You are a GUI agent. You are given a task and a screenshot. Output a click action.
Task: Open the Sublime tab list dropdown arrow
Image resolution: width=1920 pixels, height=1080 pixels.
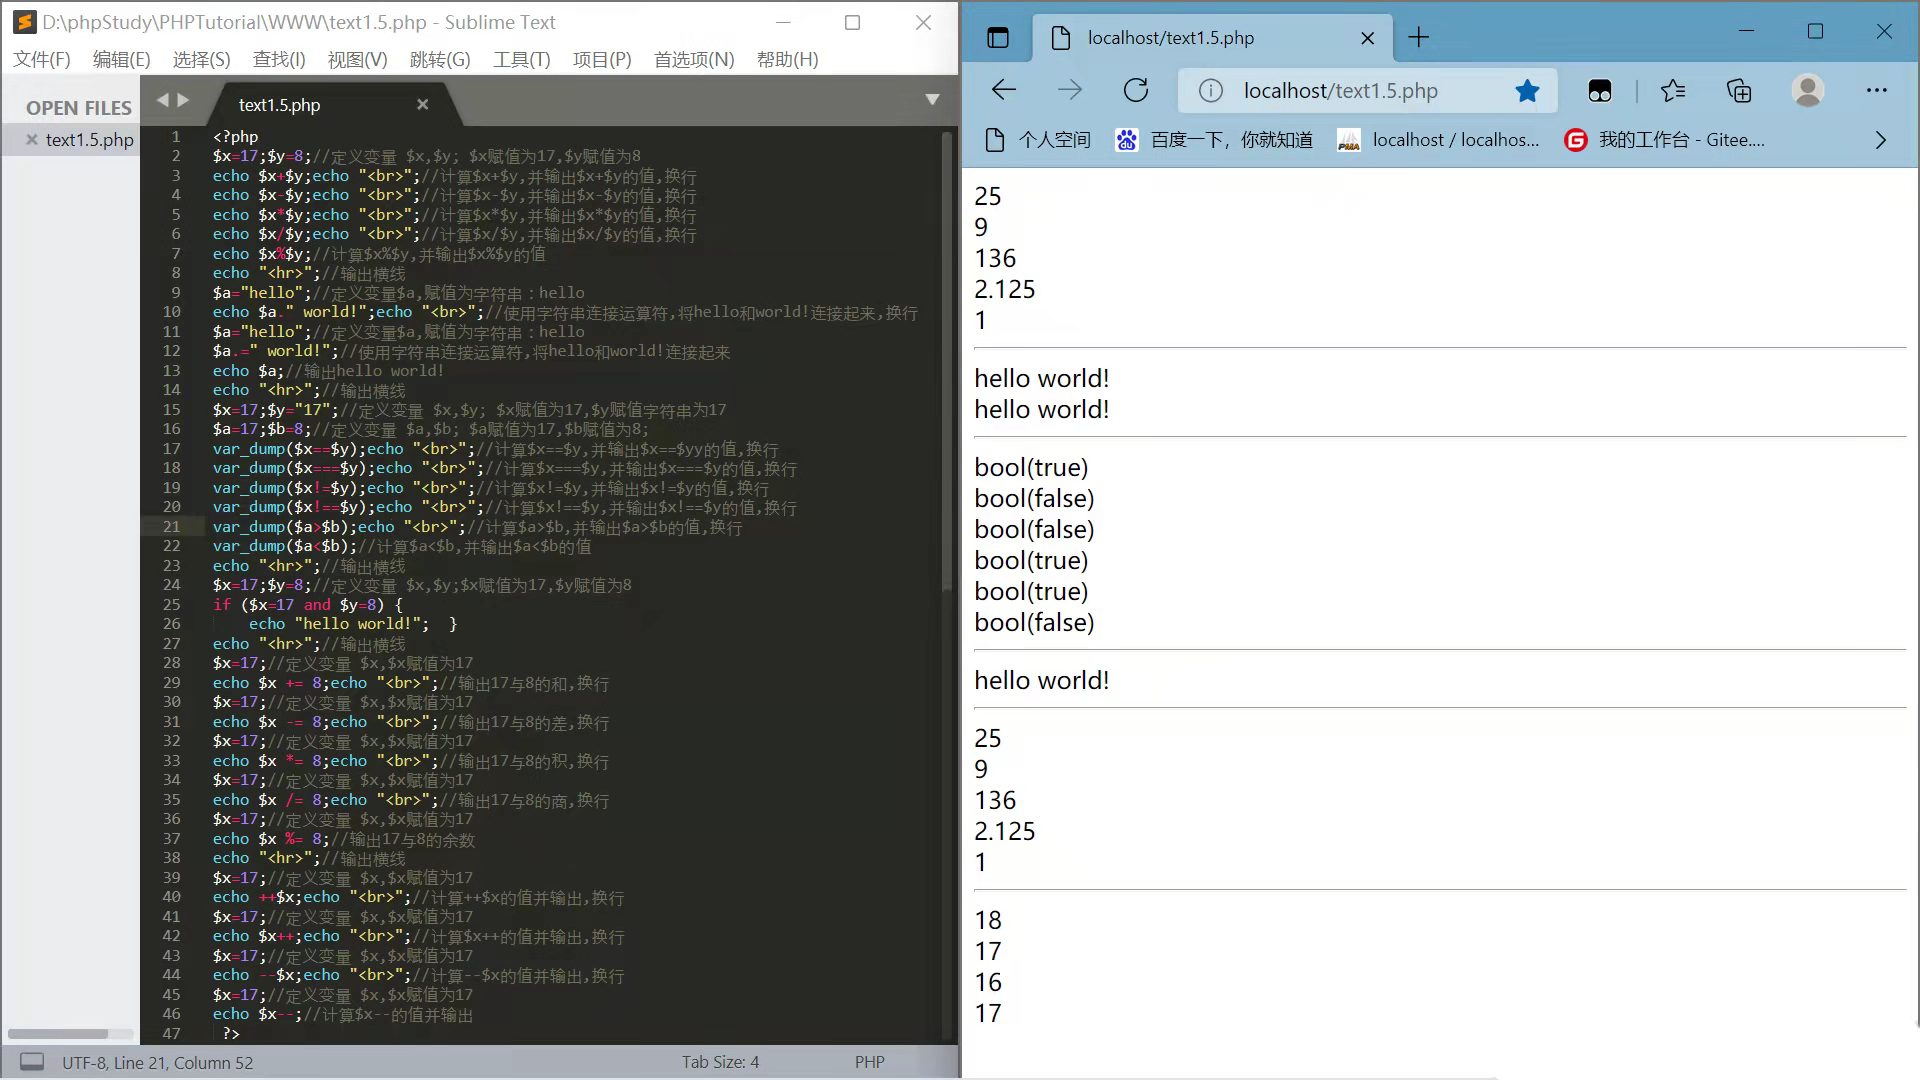pos(932,100)
